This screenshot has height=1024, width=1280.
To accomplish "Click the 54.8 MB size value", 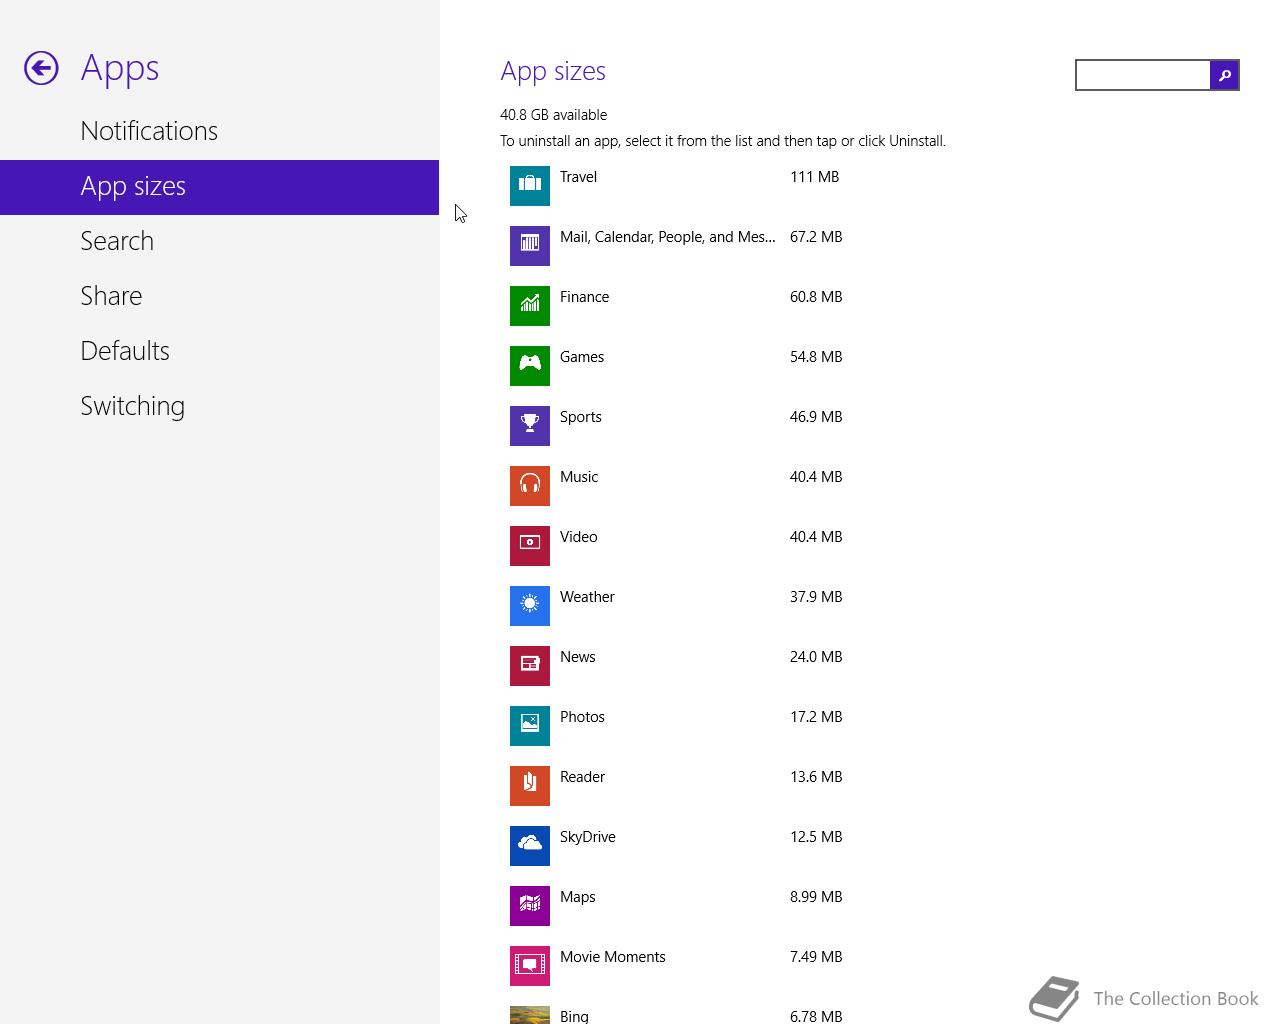I will 816,357.
